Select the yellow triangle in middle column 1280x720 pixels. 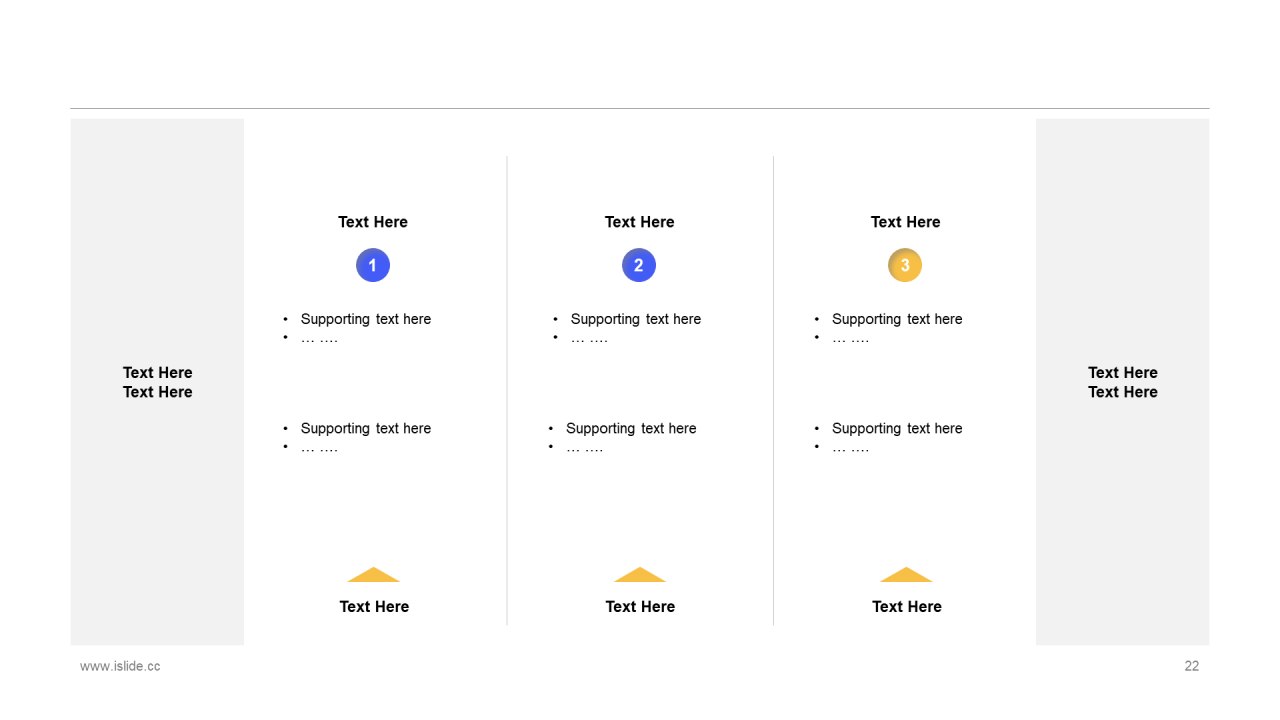[640, 574]
